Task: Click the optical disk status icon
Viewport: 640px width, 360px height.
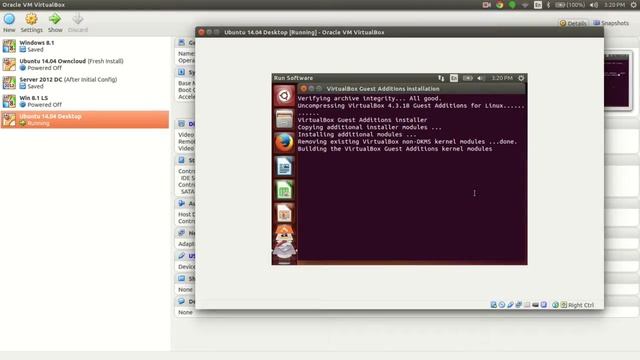Action: point(502,305)
